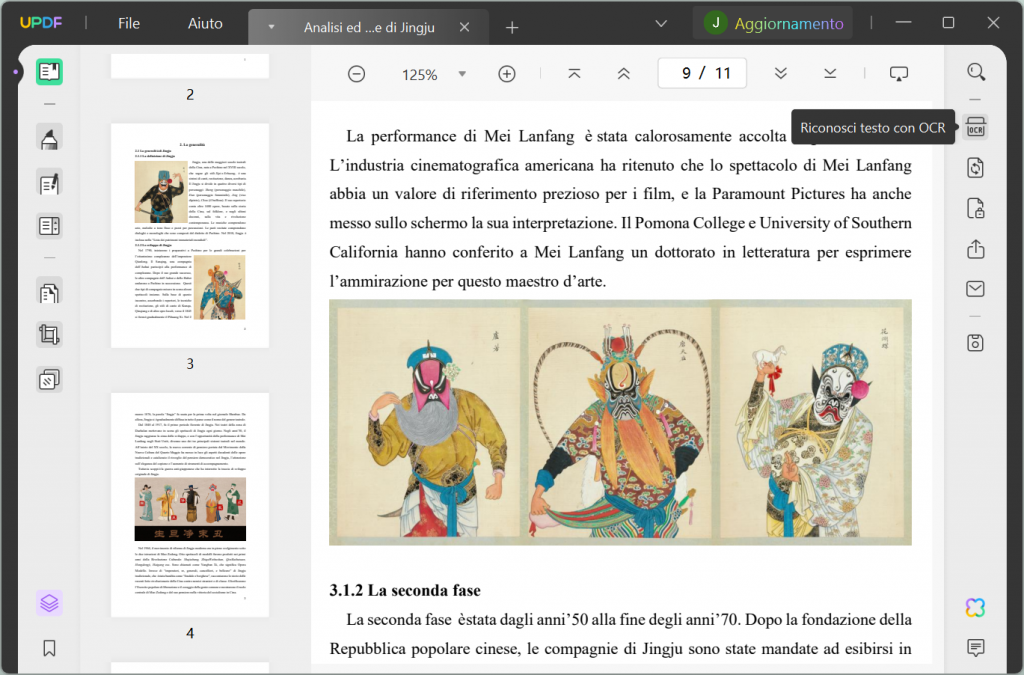Toggle the bookmarks panel
This screenshot has width=1024, height=675.
[x=49, y=648]
